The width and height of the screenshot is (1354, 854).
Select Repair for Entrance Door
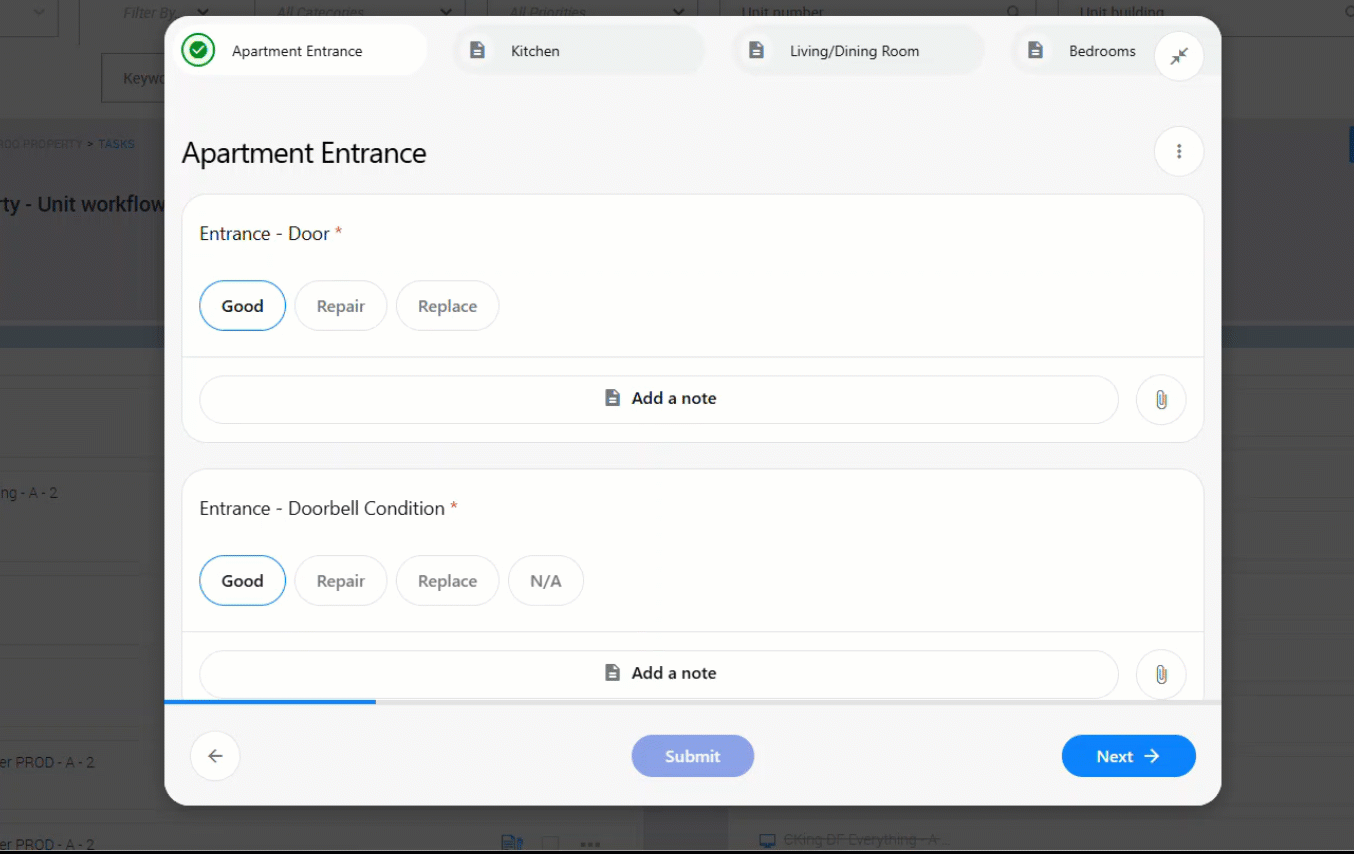(340, 306)
